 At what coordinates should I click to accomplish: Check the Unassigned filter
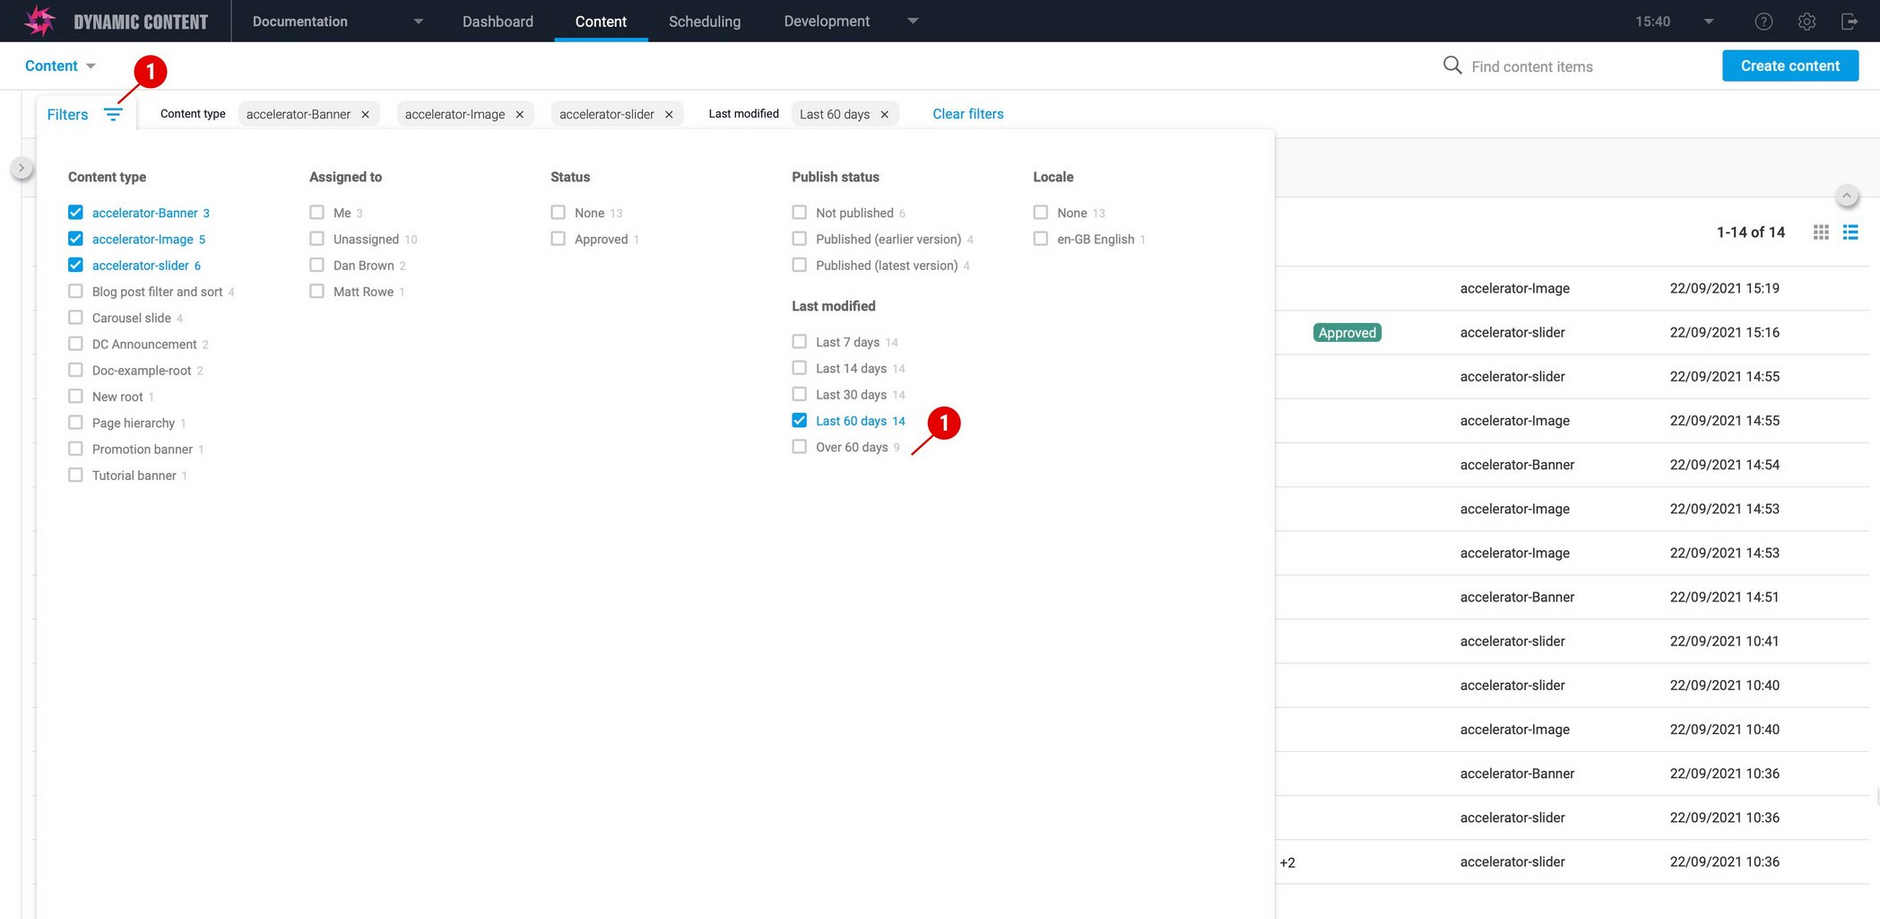pos(317,238)
